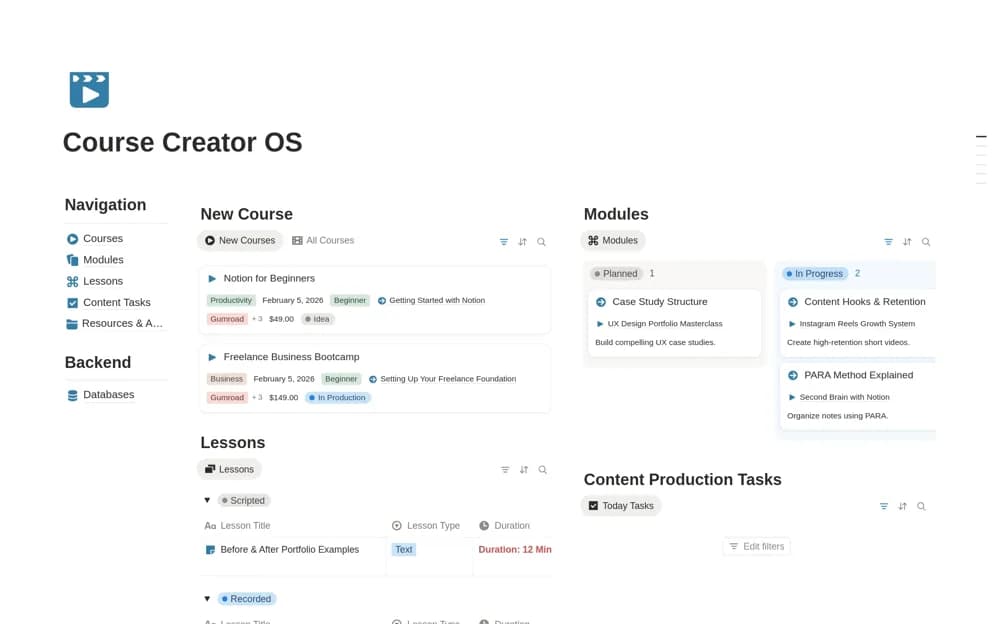Click the Idea status badge
Screen dimensions: 1000x624
tap(318, 319)
